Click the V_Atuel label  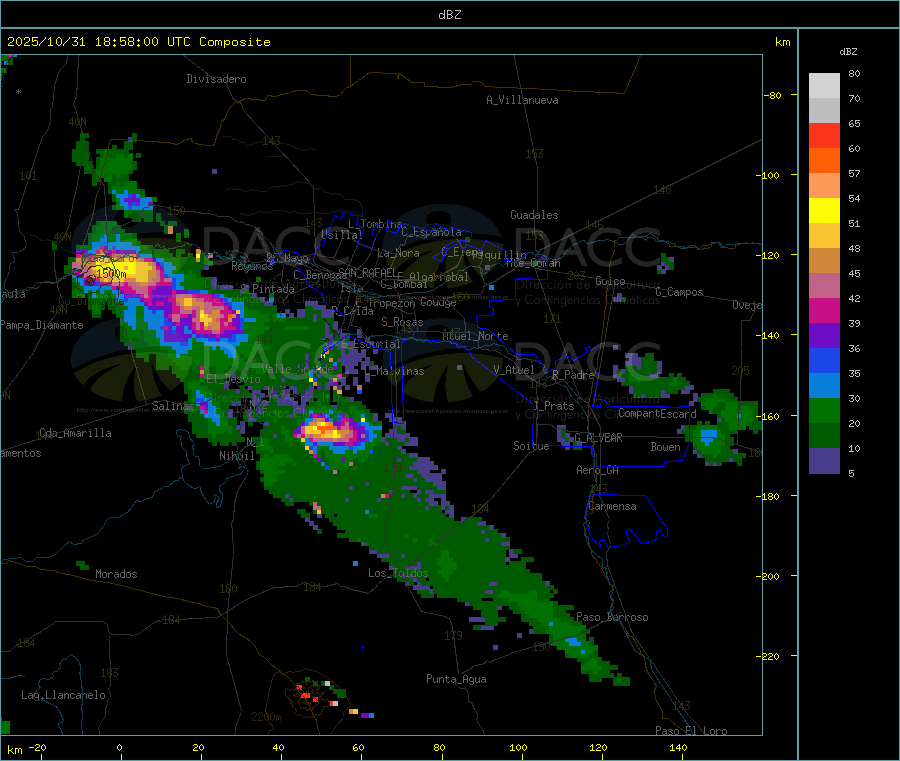pyautogui.click(x=514, y=370)
